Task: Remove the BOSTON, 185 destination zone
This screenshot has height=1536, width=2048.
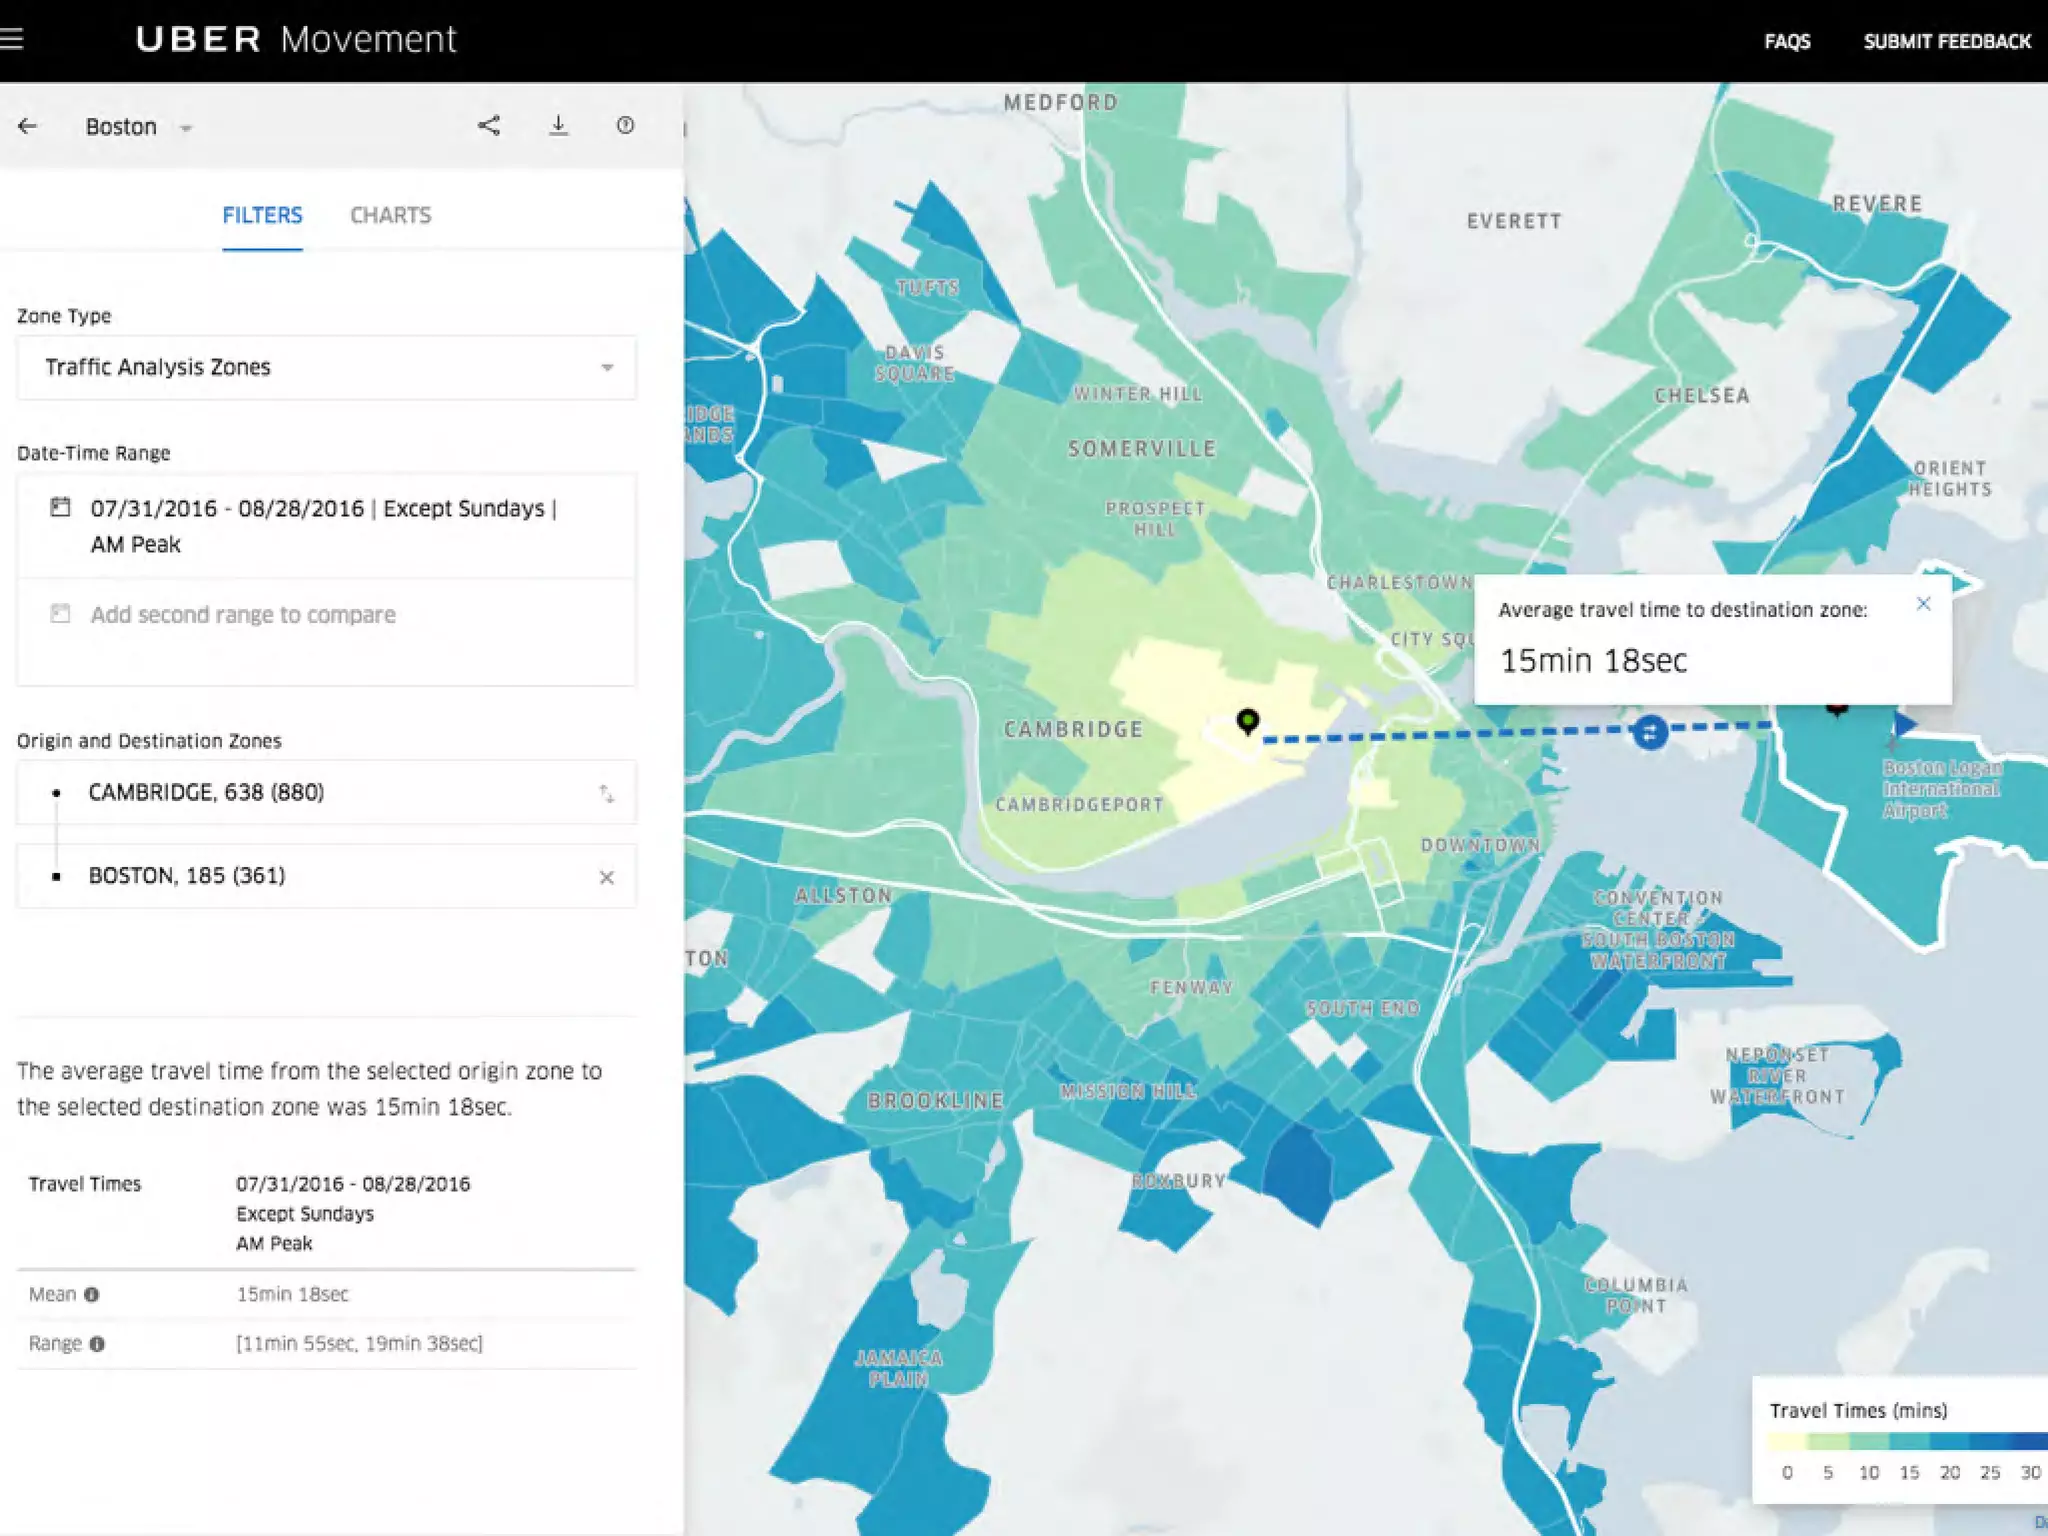Action: (606, 877)
